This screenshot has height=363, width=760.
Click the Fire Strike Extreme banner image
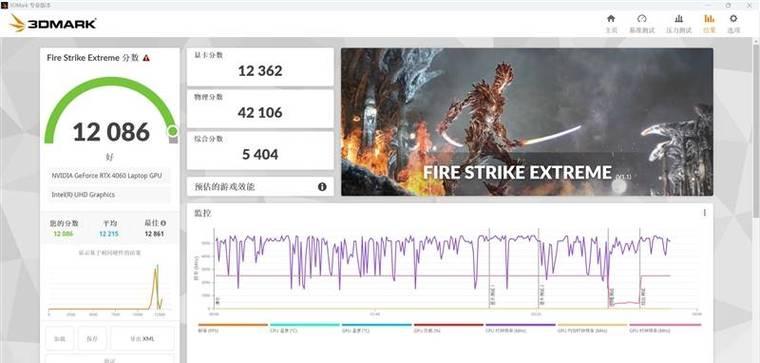(527, 122)
